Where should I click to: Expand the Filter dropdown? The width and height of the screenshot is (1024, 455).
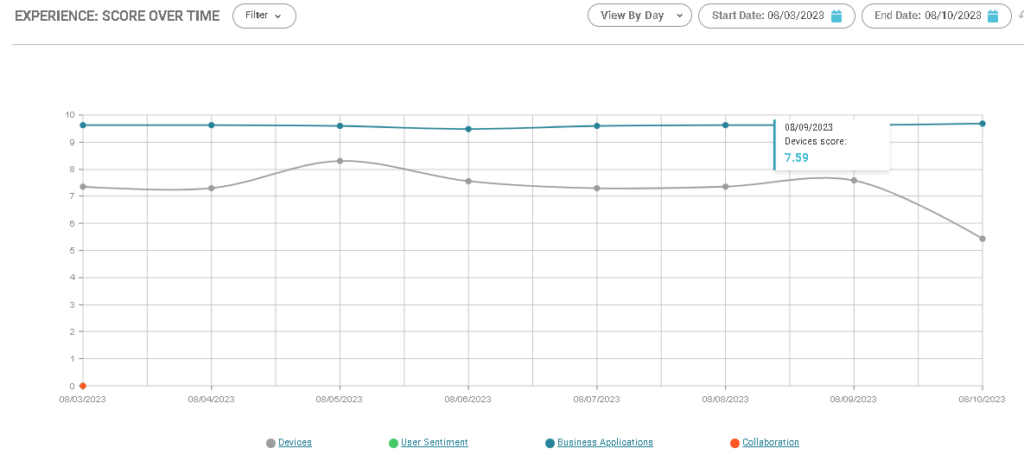(264, 16)
